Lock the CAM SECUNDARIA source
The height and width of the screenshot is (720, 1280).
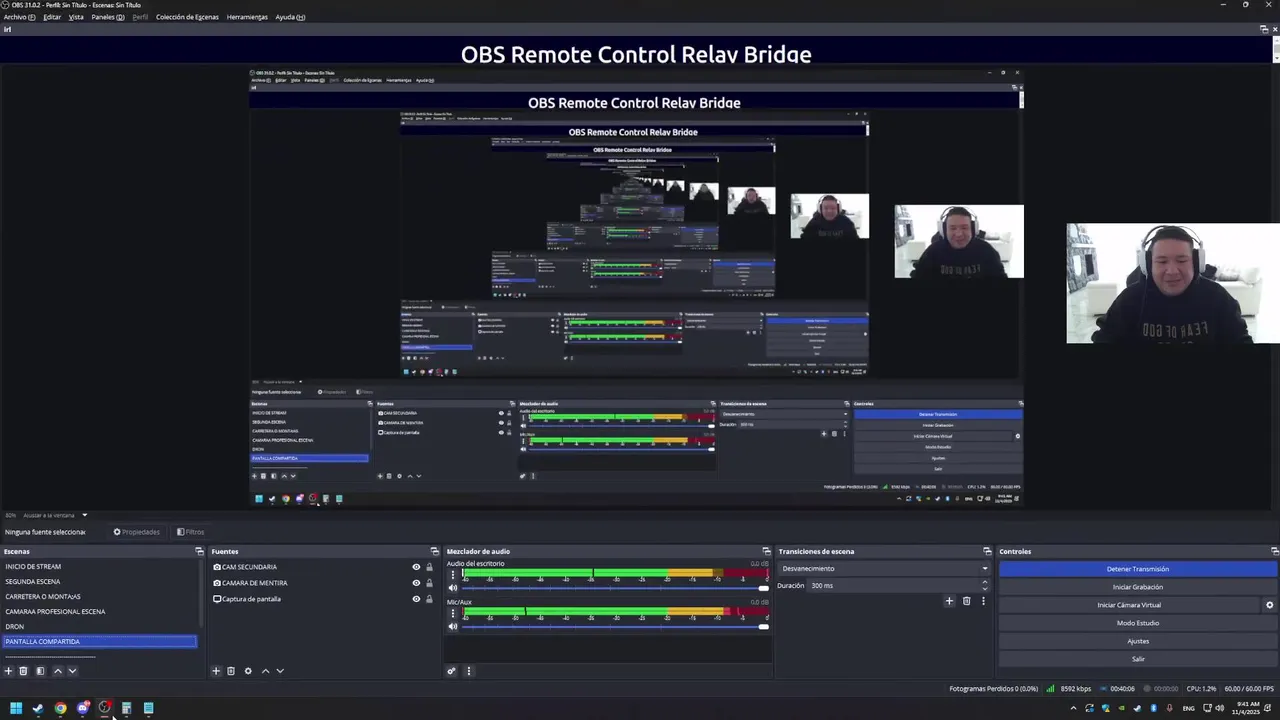pos(429,567)
